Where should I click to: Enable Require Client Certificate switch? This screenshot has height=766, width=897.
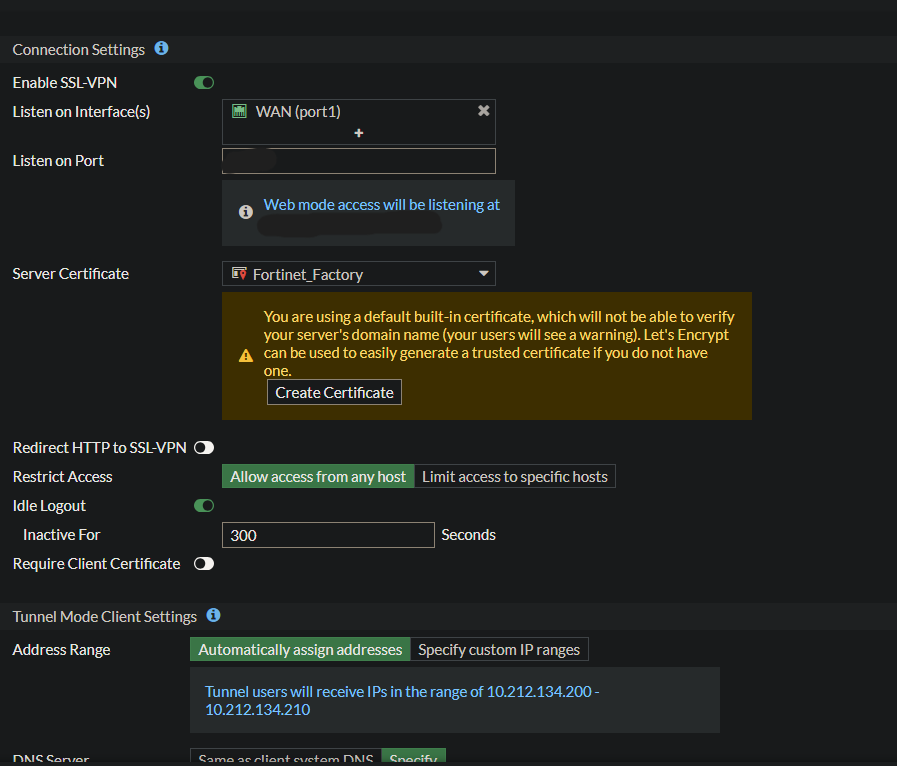[204, 564]
